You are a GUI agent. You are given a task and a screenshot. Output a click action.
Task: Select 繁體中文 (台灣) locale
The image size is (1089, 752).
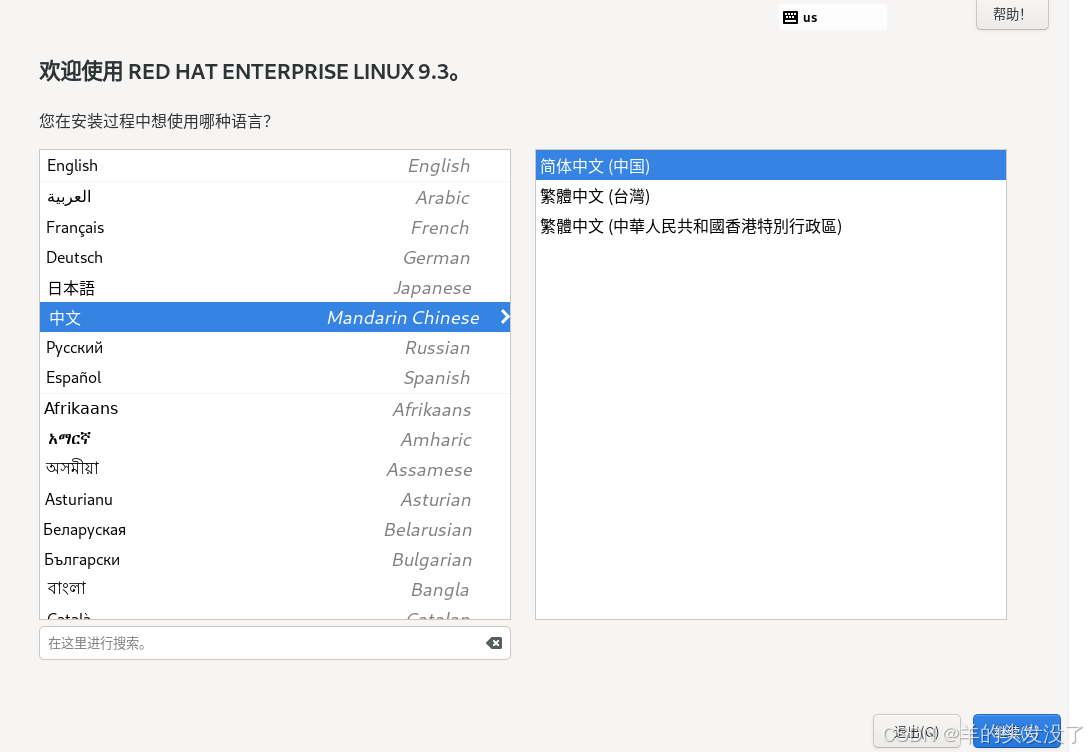click(x=771, y=197)
